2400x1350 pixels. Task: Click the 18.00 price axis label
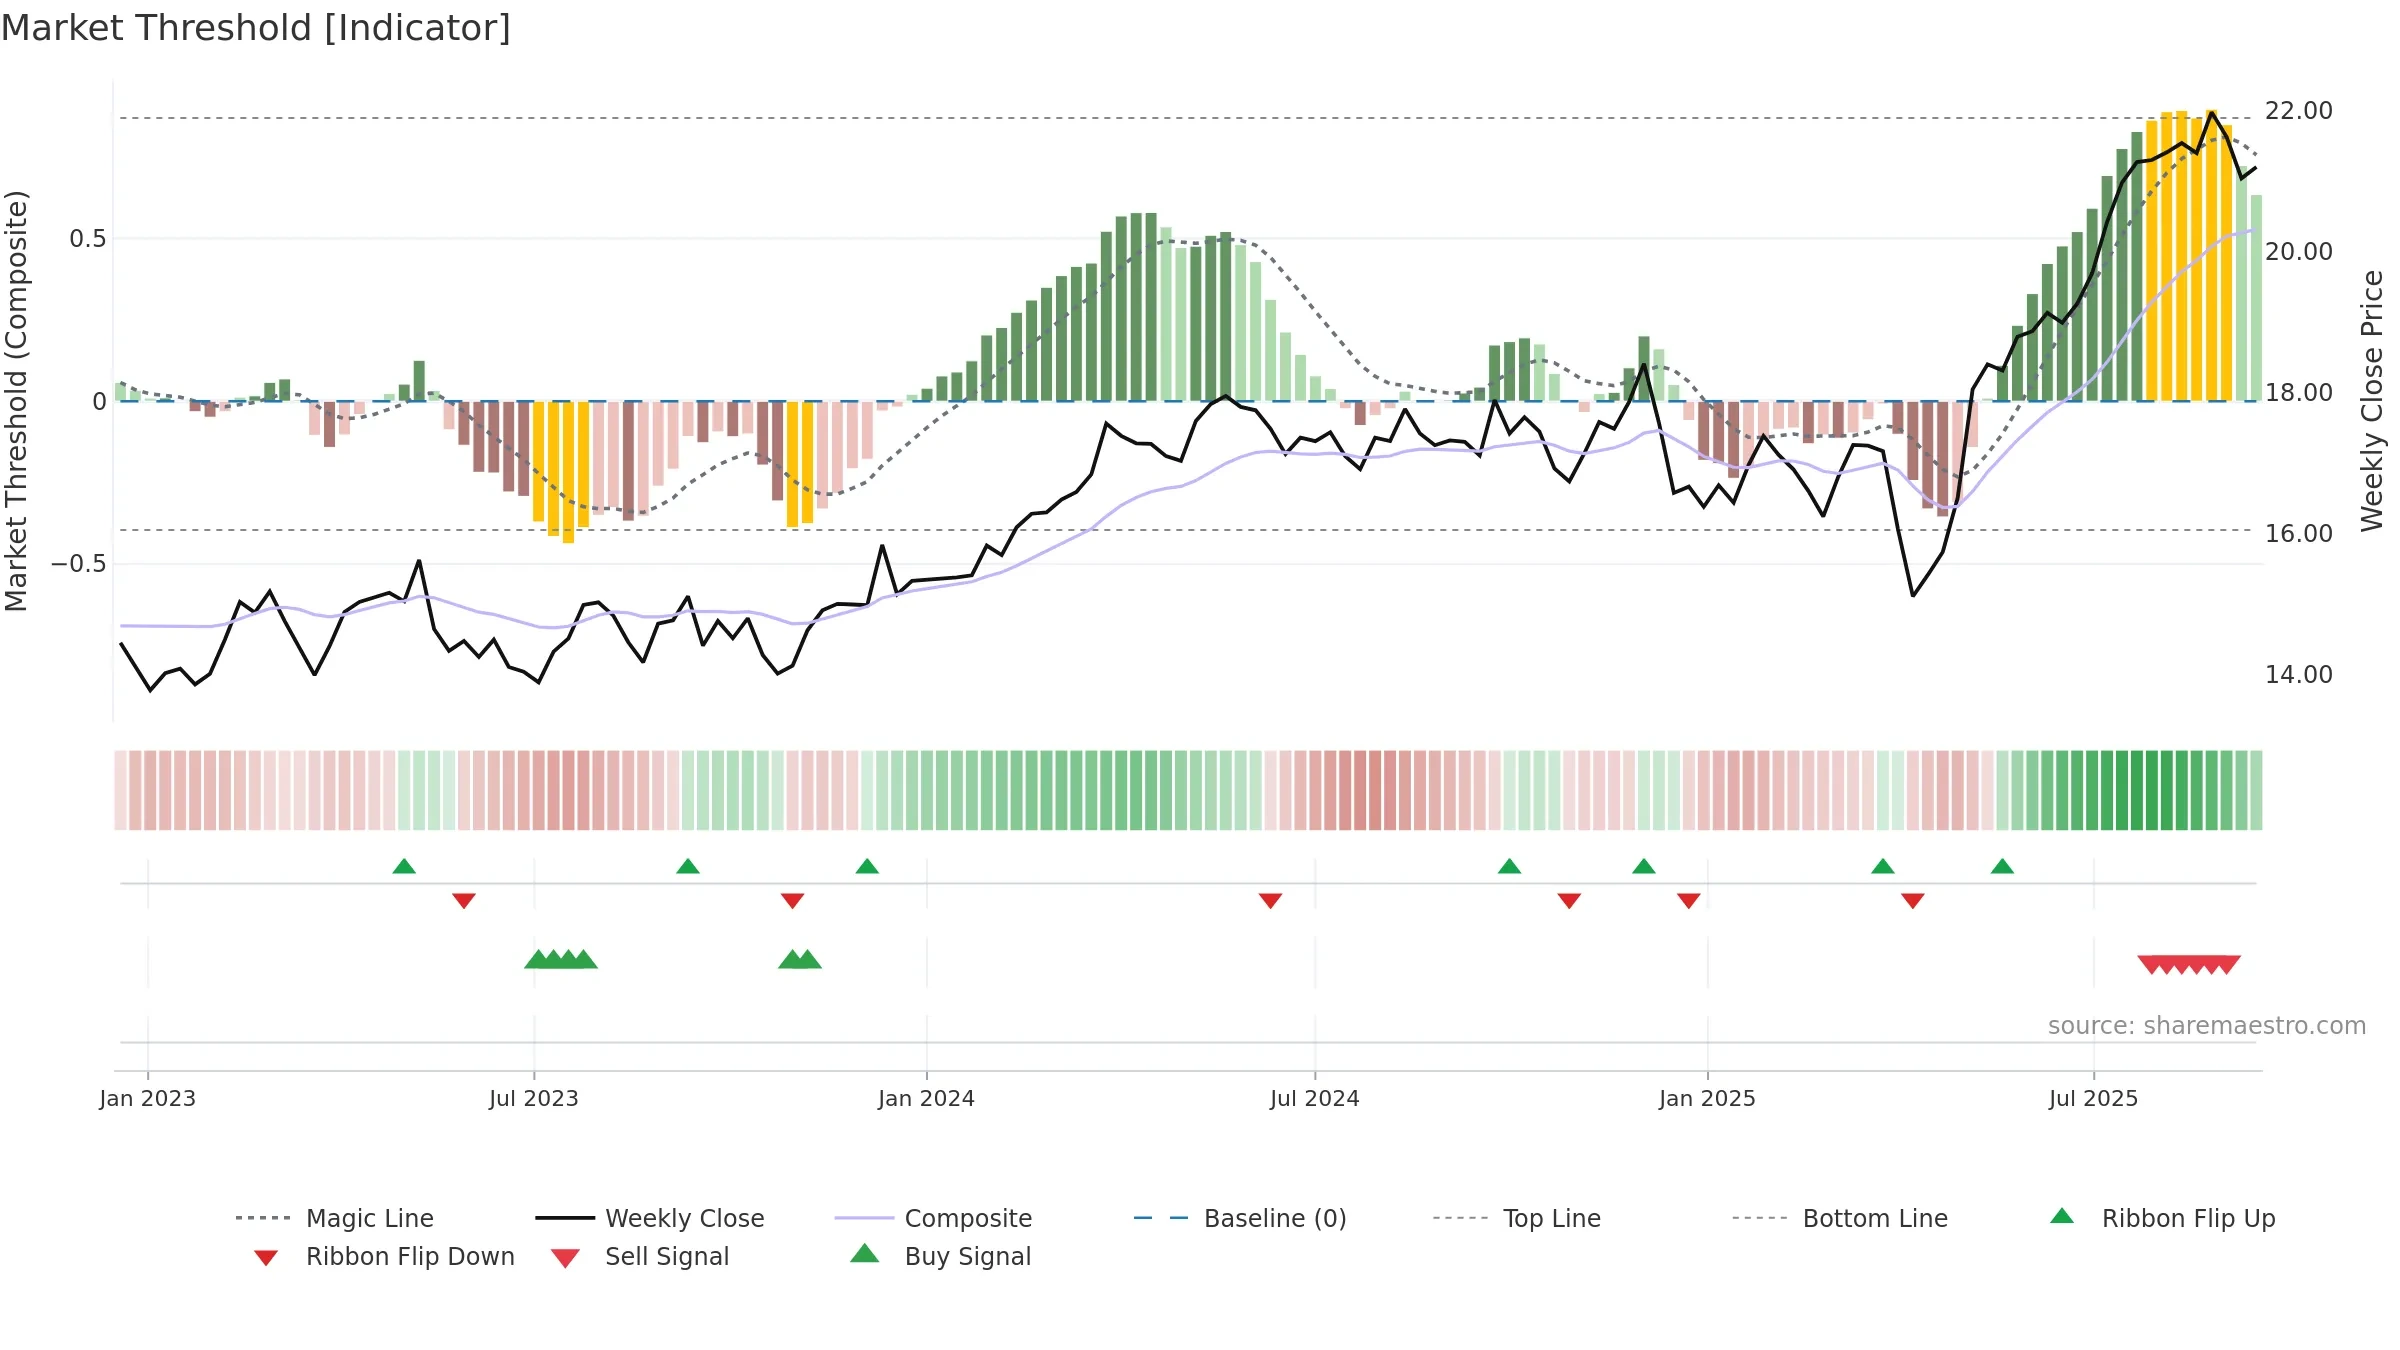coord(2299,393)
